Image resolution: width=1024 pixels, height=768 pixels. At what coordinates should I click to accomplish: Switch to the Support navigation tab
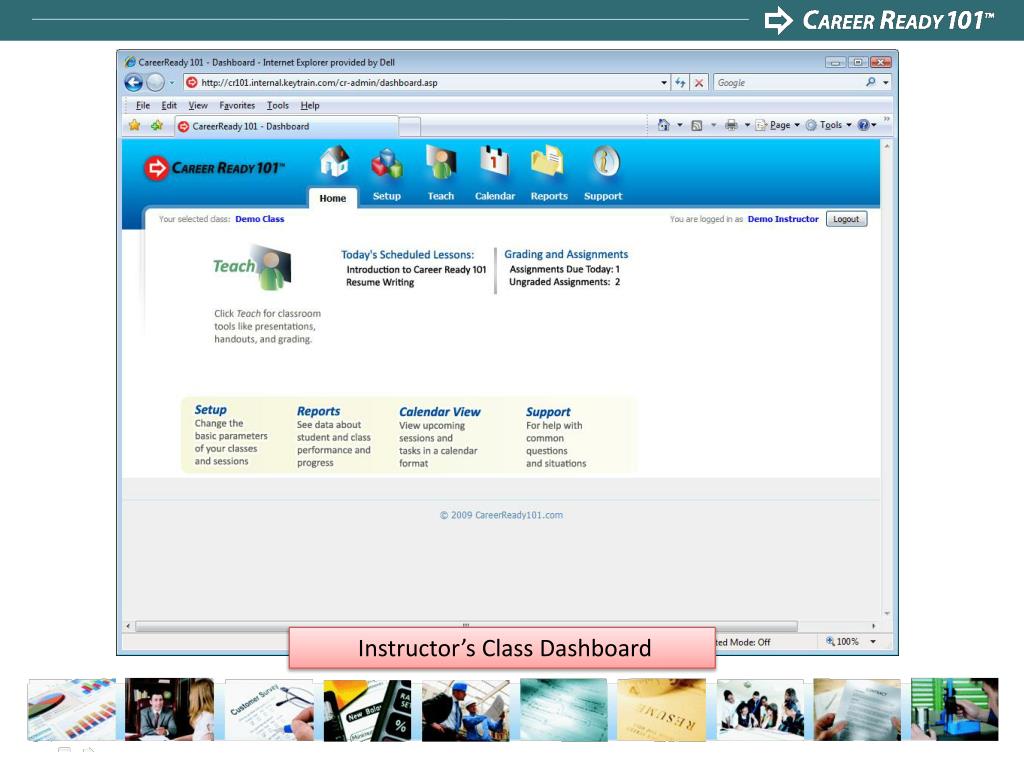coord(603,196)
